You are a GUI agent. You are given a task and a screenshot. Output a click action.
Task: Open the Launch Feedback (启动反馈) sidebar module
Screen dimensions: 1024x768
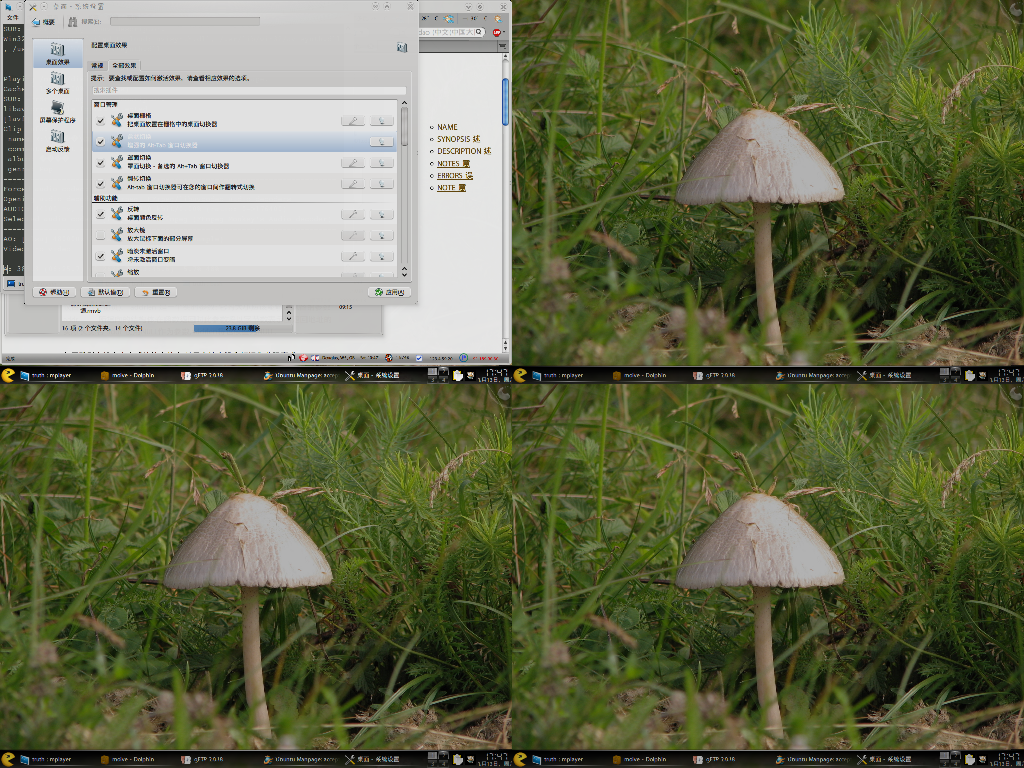(x=58, y=140)
